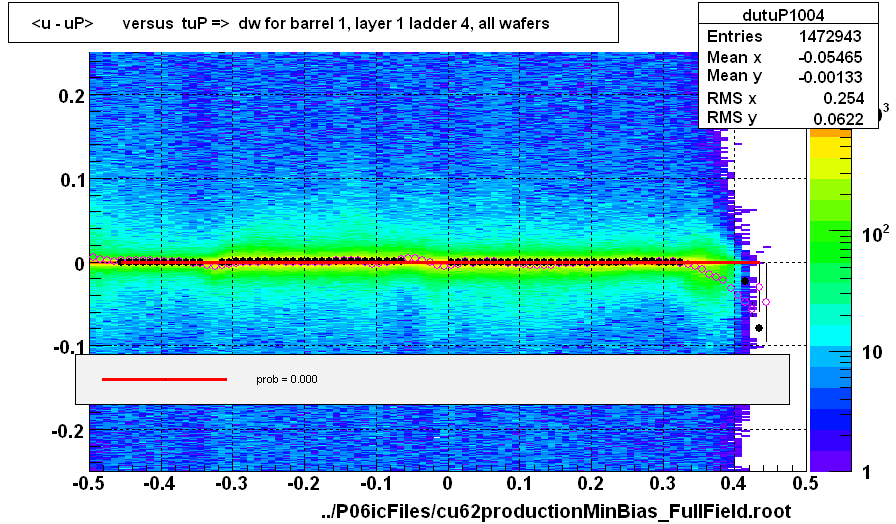The width and height of the screenshot is (896, 524).
Task: Click the y-axis label -0.2
Action: click(69, 431)
